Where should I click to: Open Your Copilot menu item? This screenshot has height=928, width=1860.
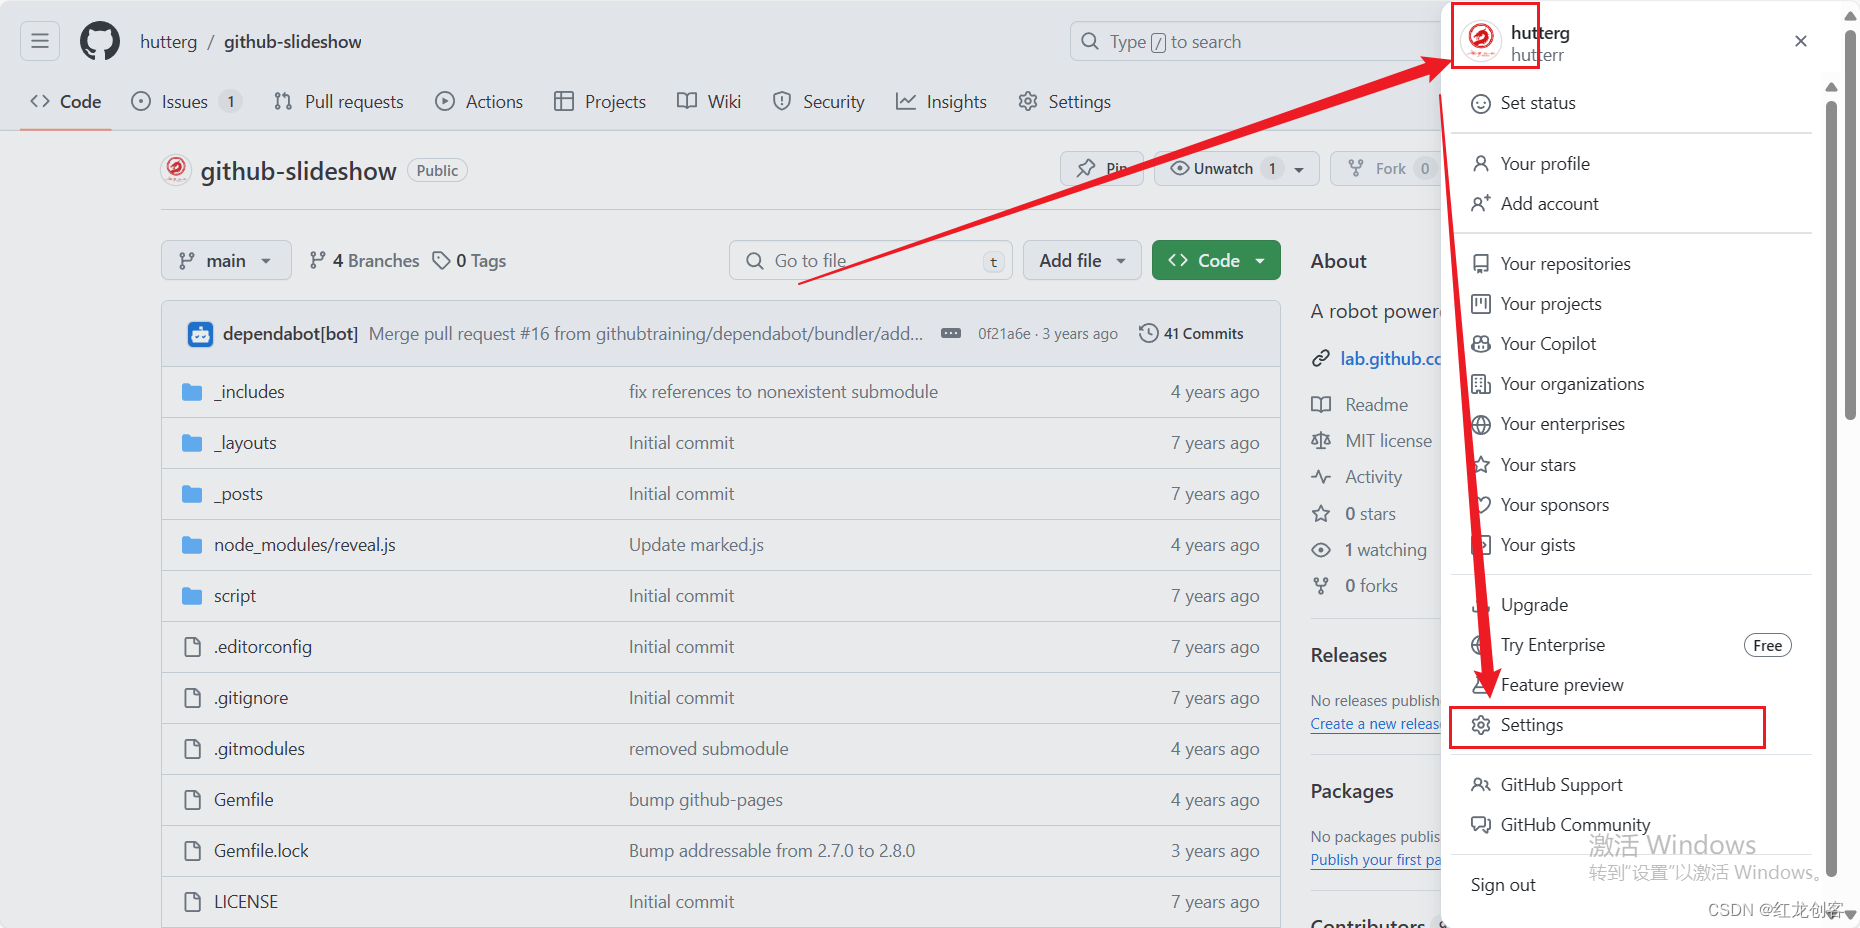point(1631,344)
